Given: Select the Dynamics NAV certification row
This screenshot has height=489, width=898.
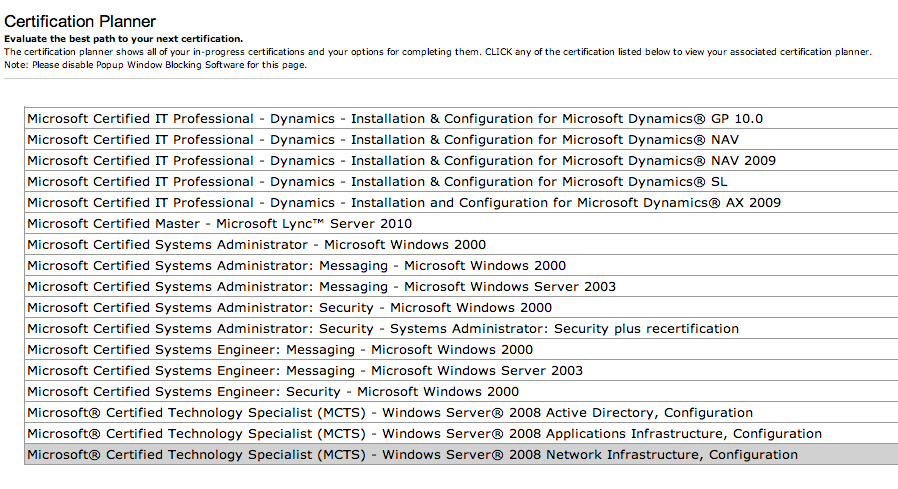Looking at the screenshot, I should click(383, 140).
